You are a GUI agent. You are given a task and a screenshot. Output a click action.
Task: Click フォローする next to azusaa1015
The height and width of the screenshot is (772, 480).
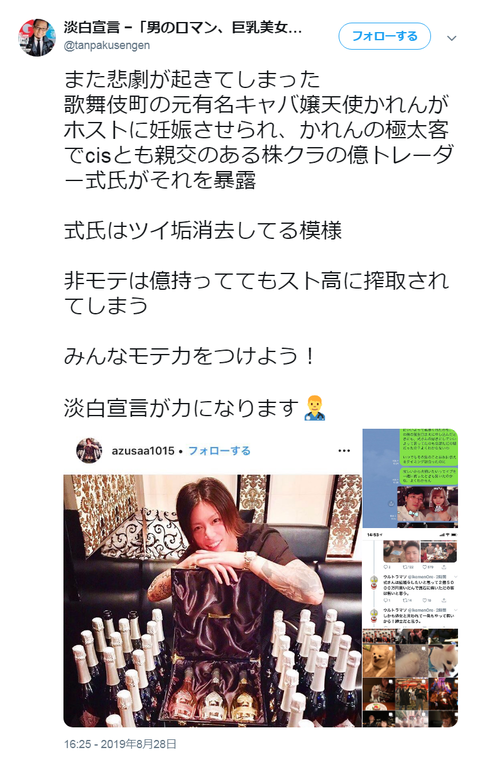[220, 451]
